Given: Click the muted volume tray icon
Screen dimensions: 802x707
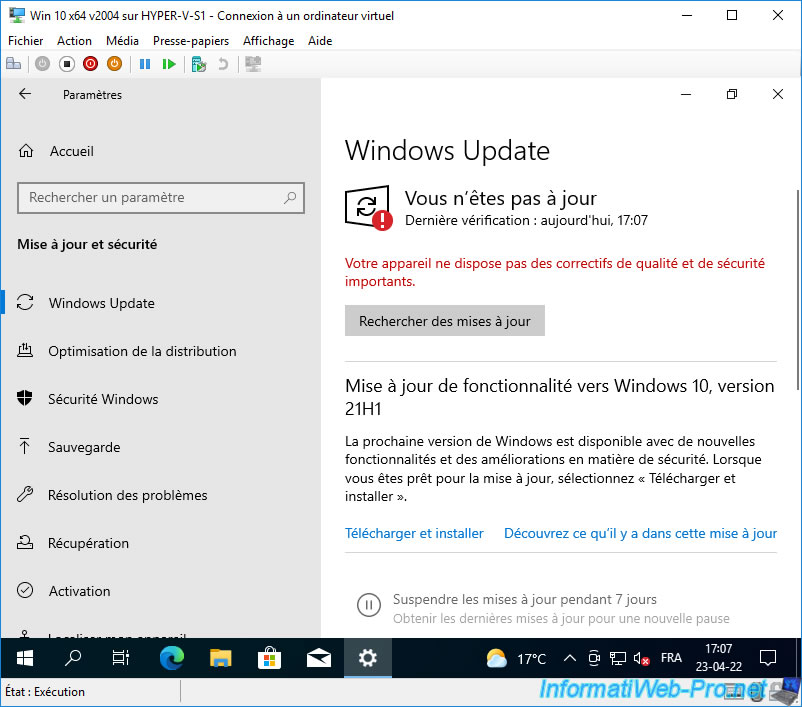Looking at the screenshot, I should click(x=641, y=658).
